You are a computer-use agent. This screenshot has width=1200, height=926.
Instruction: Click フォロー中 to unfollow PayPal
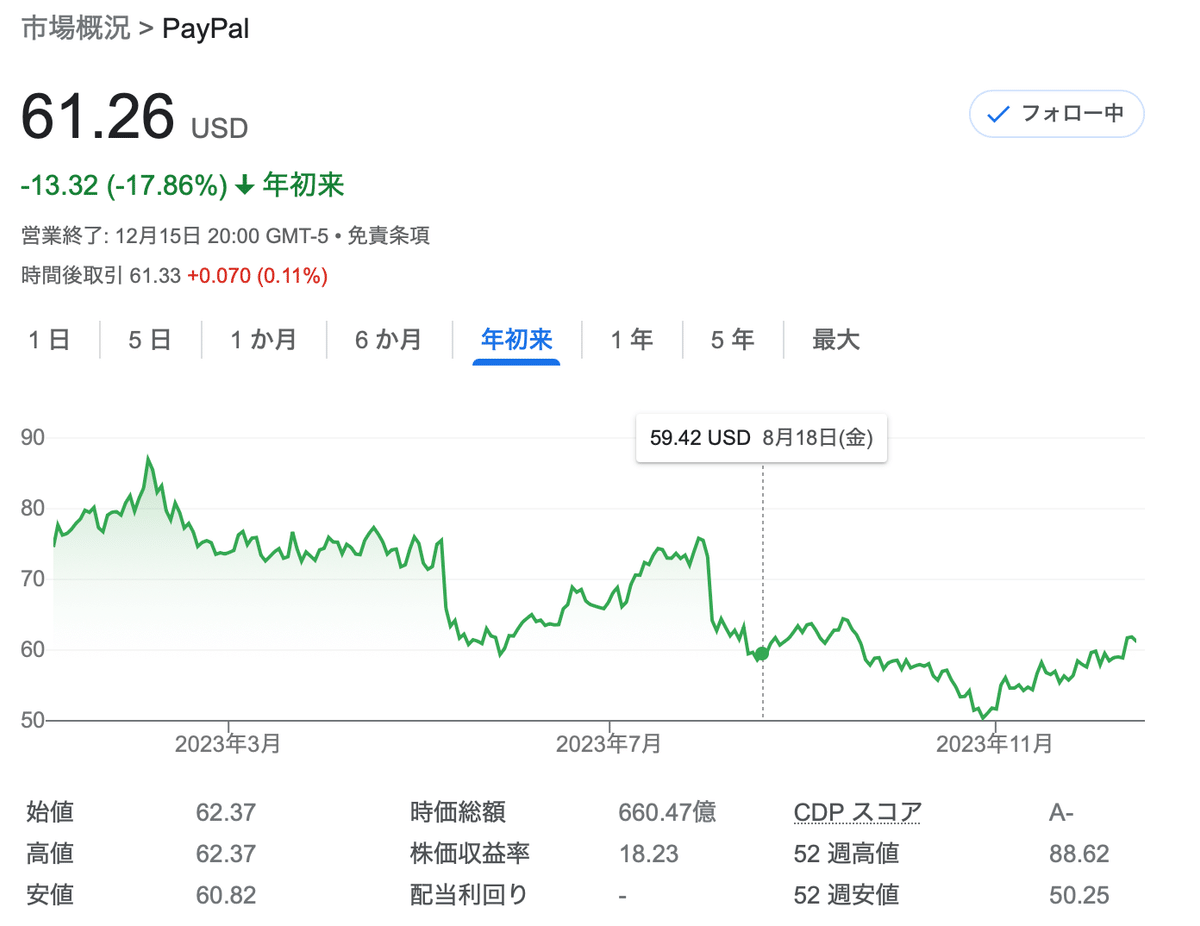pos(1056,114)
